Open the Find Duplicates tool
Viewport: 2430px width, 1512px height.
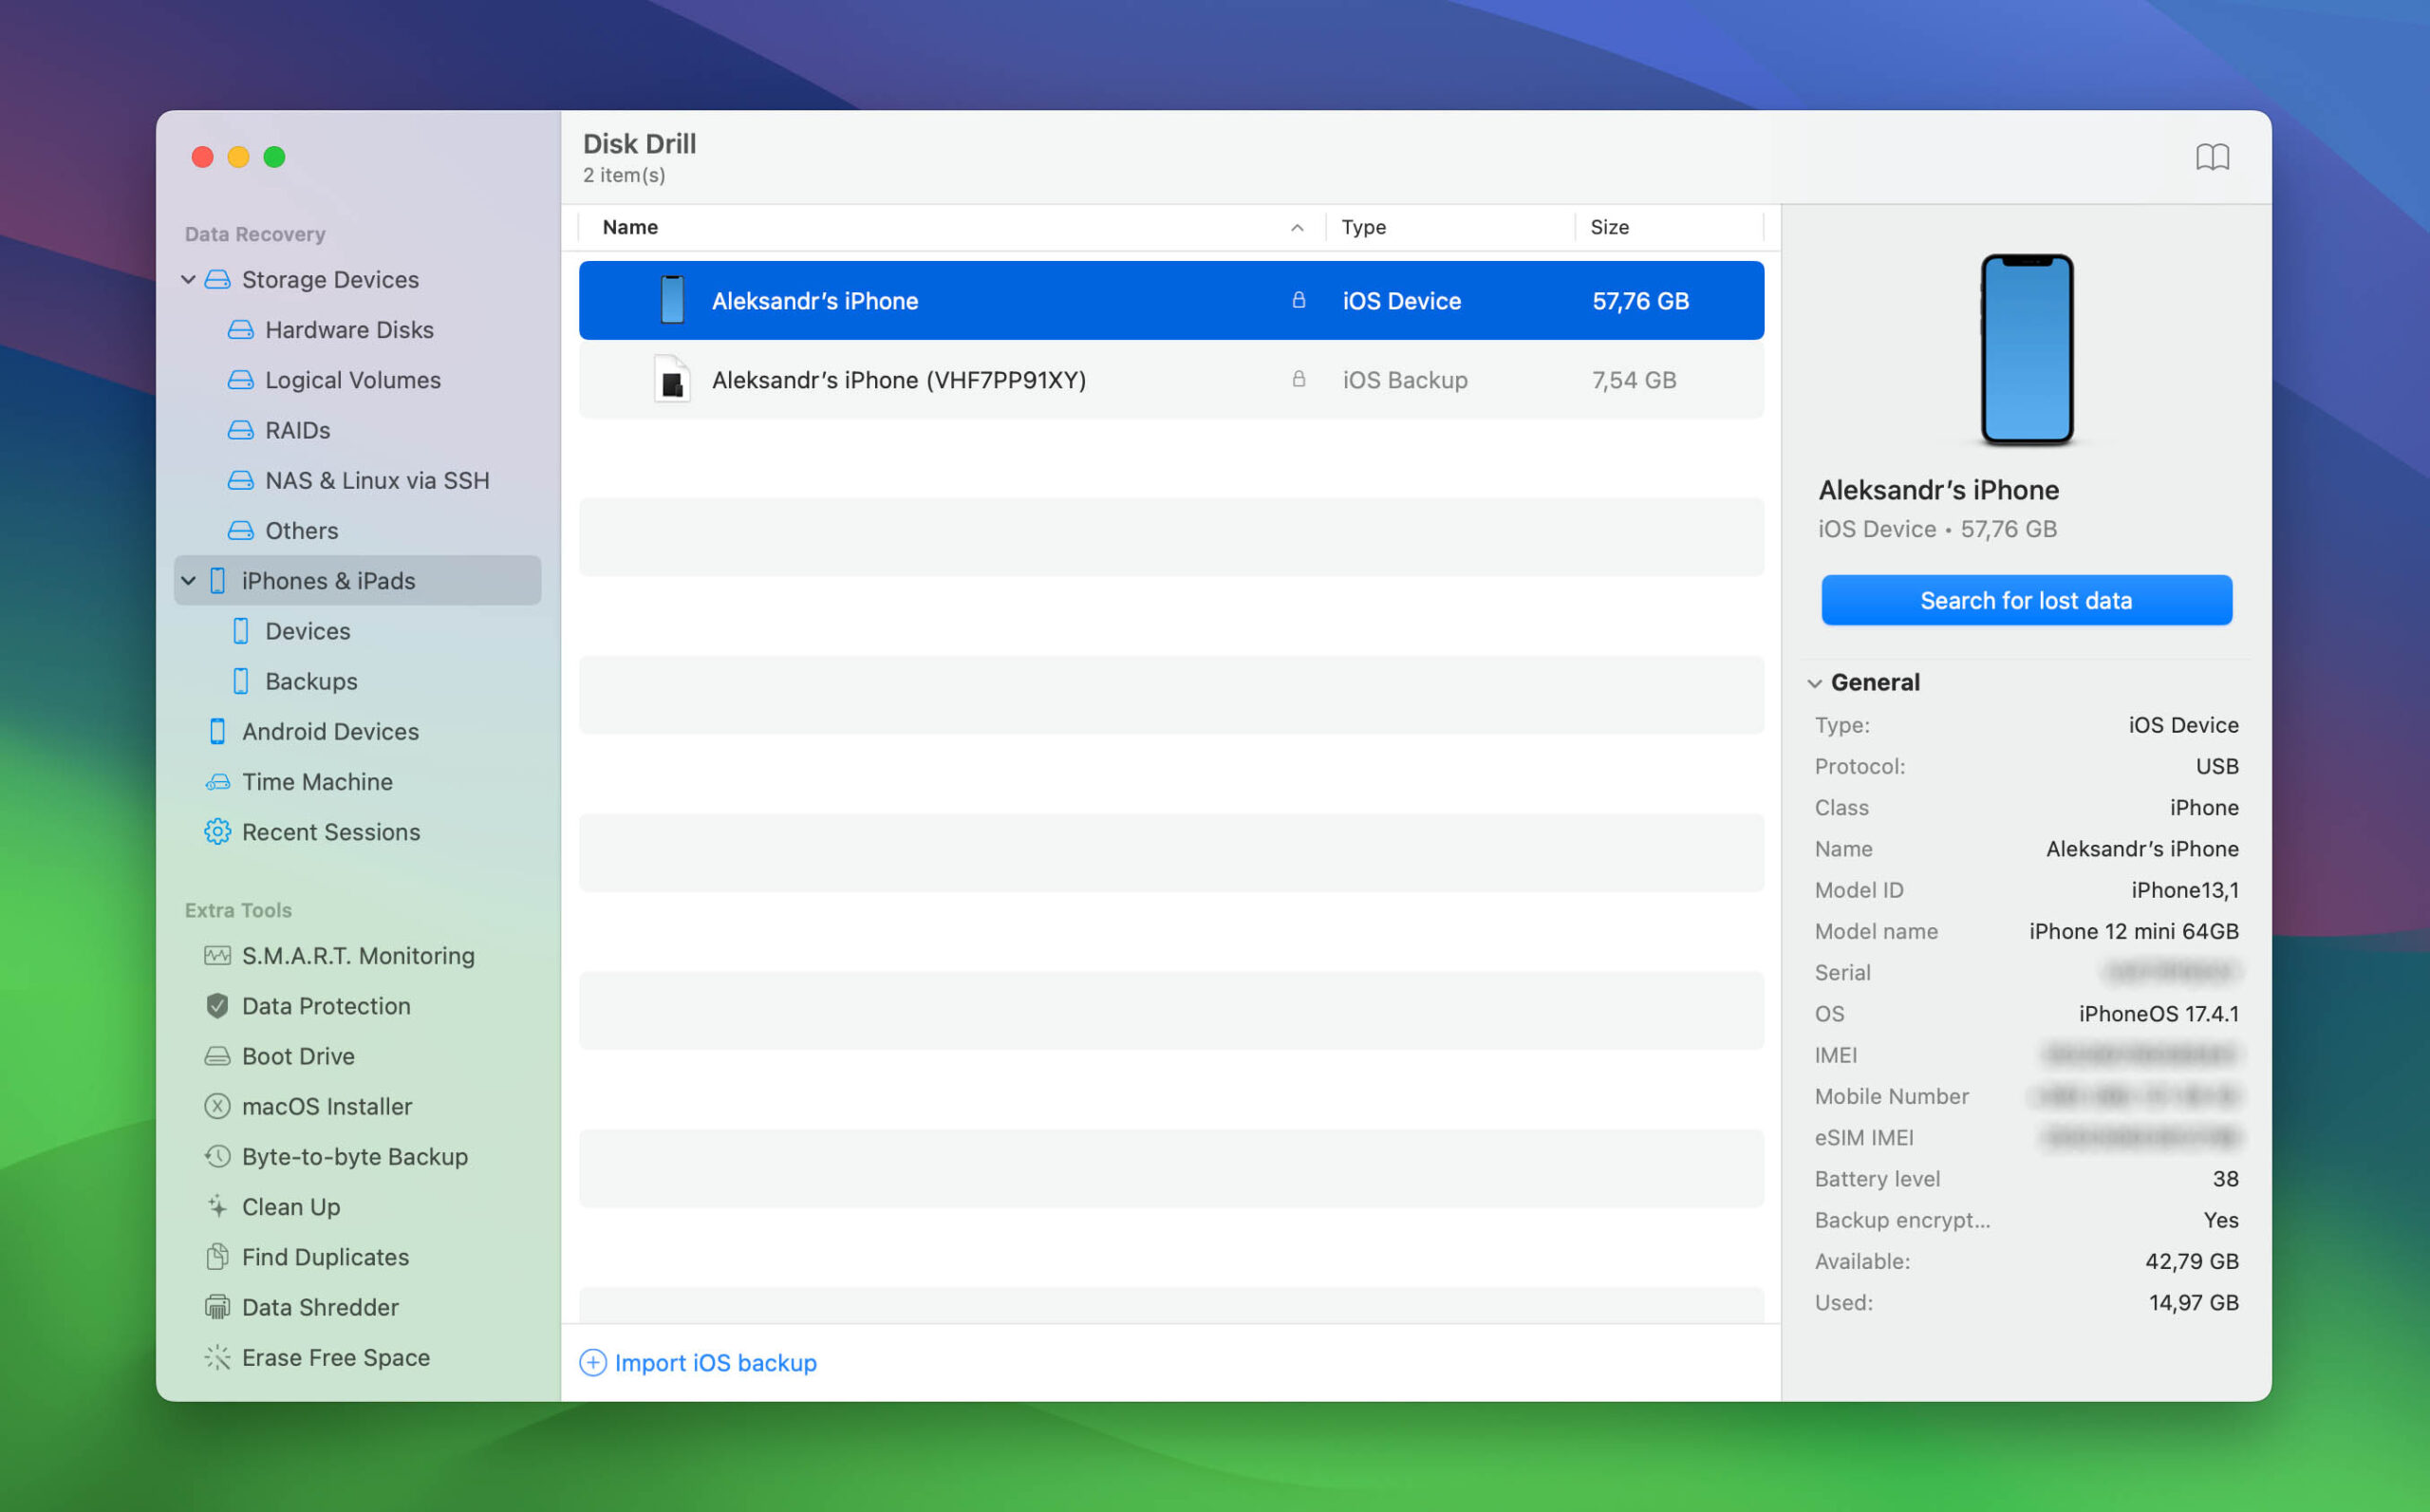click(x=325, y=1257)
